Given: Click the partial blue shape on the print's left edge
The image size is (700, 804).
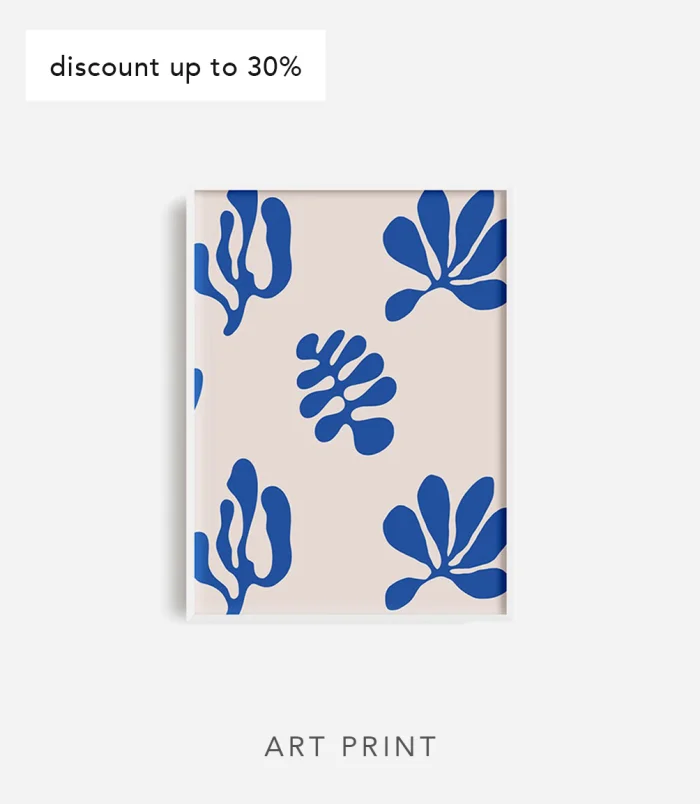Looking at the screenshot, I should (198, 388).
